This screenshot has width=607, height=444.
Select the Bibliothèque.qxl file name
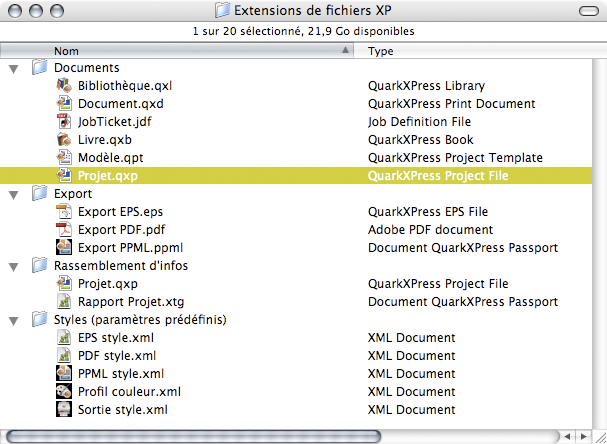tap(125, 86)
